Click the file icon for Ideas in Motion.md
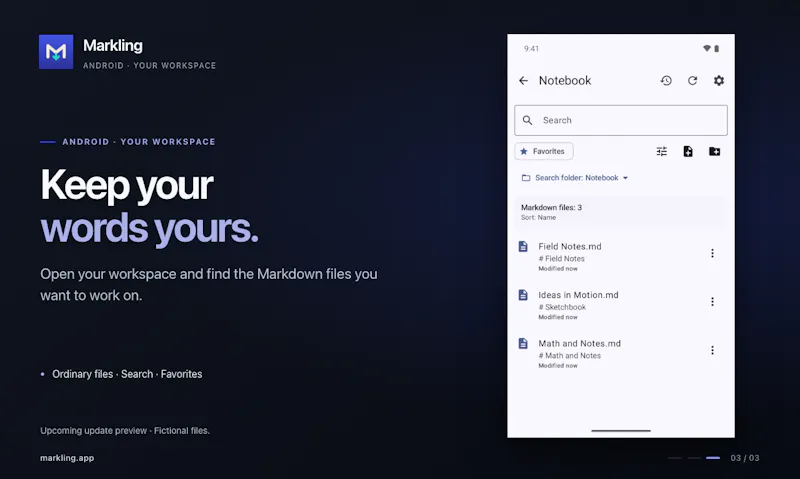Viewport: 800px width, 479px height. [x=523, y=295]
